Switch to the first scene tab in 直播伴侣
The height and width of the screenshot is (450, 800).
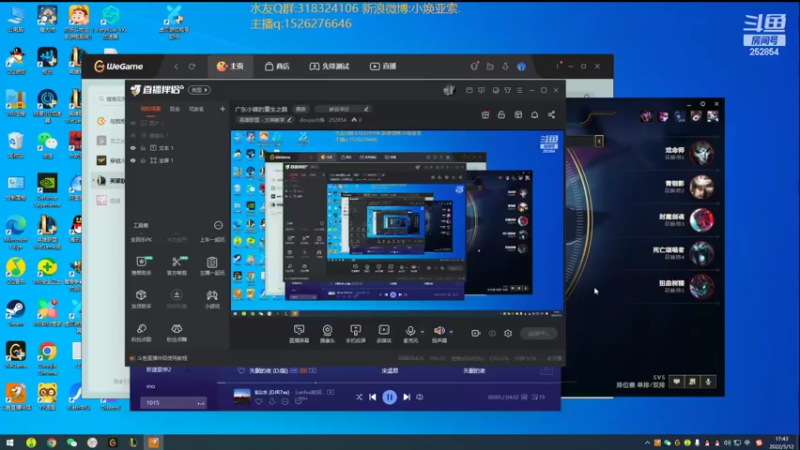tap(151, 109)
